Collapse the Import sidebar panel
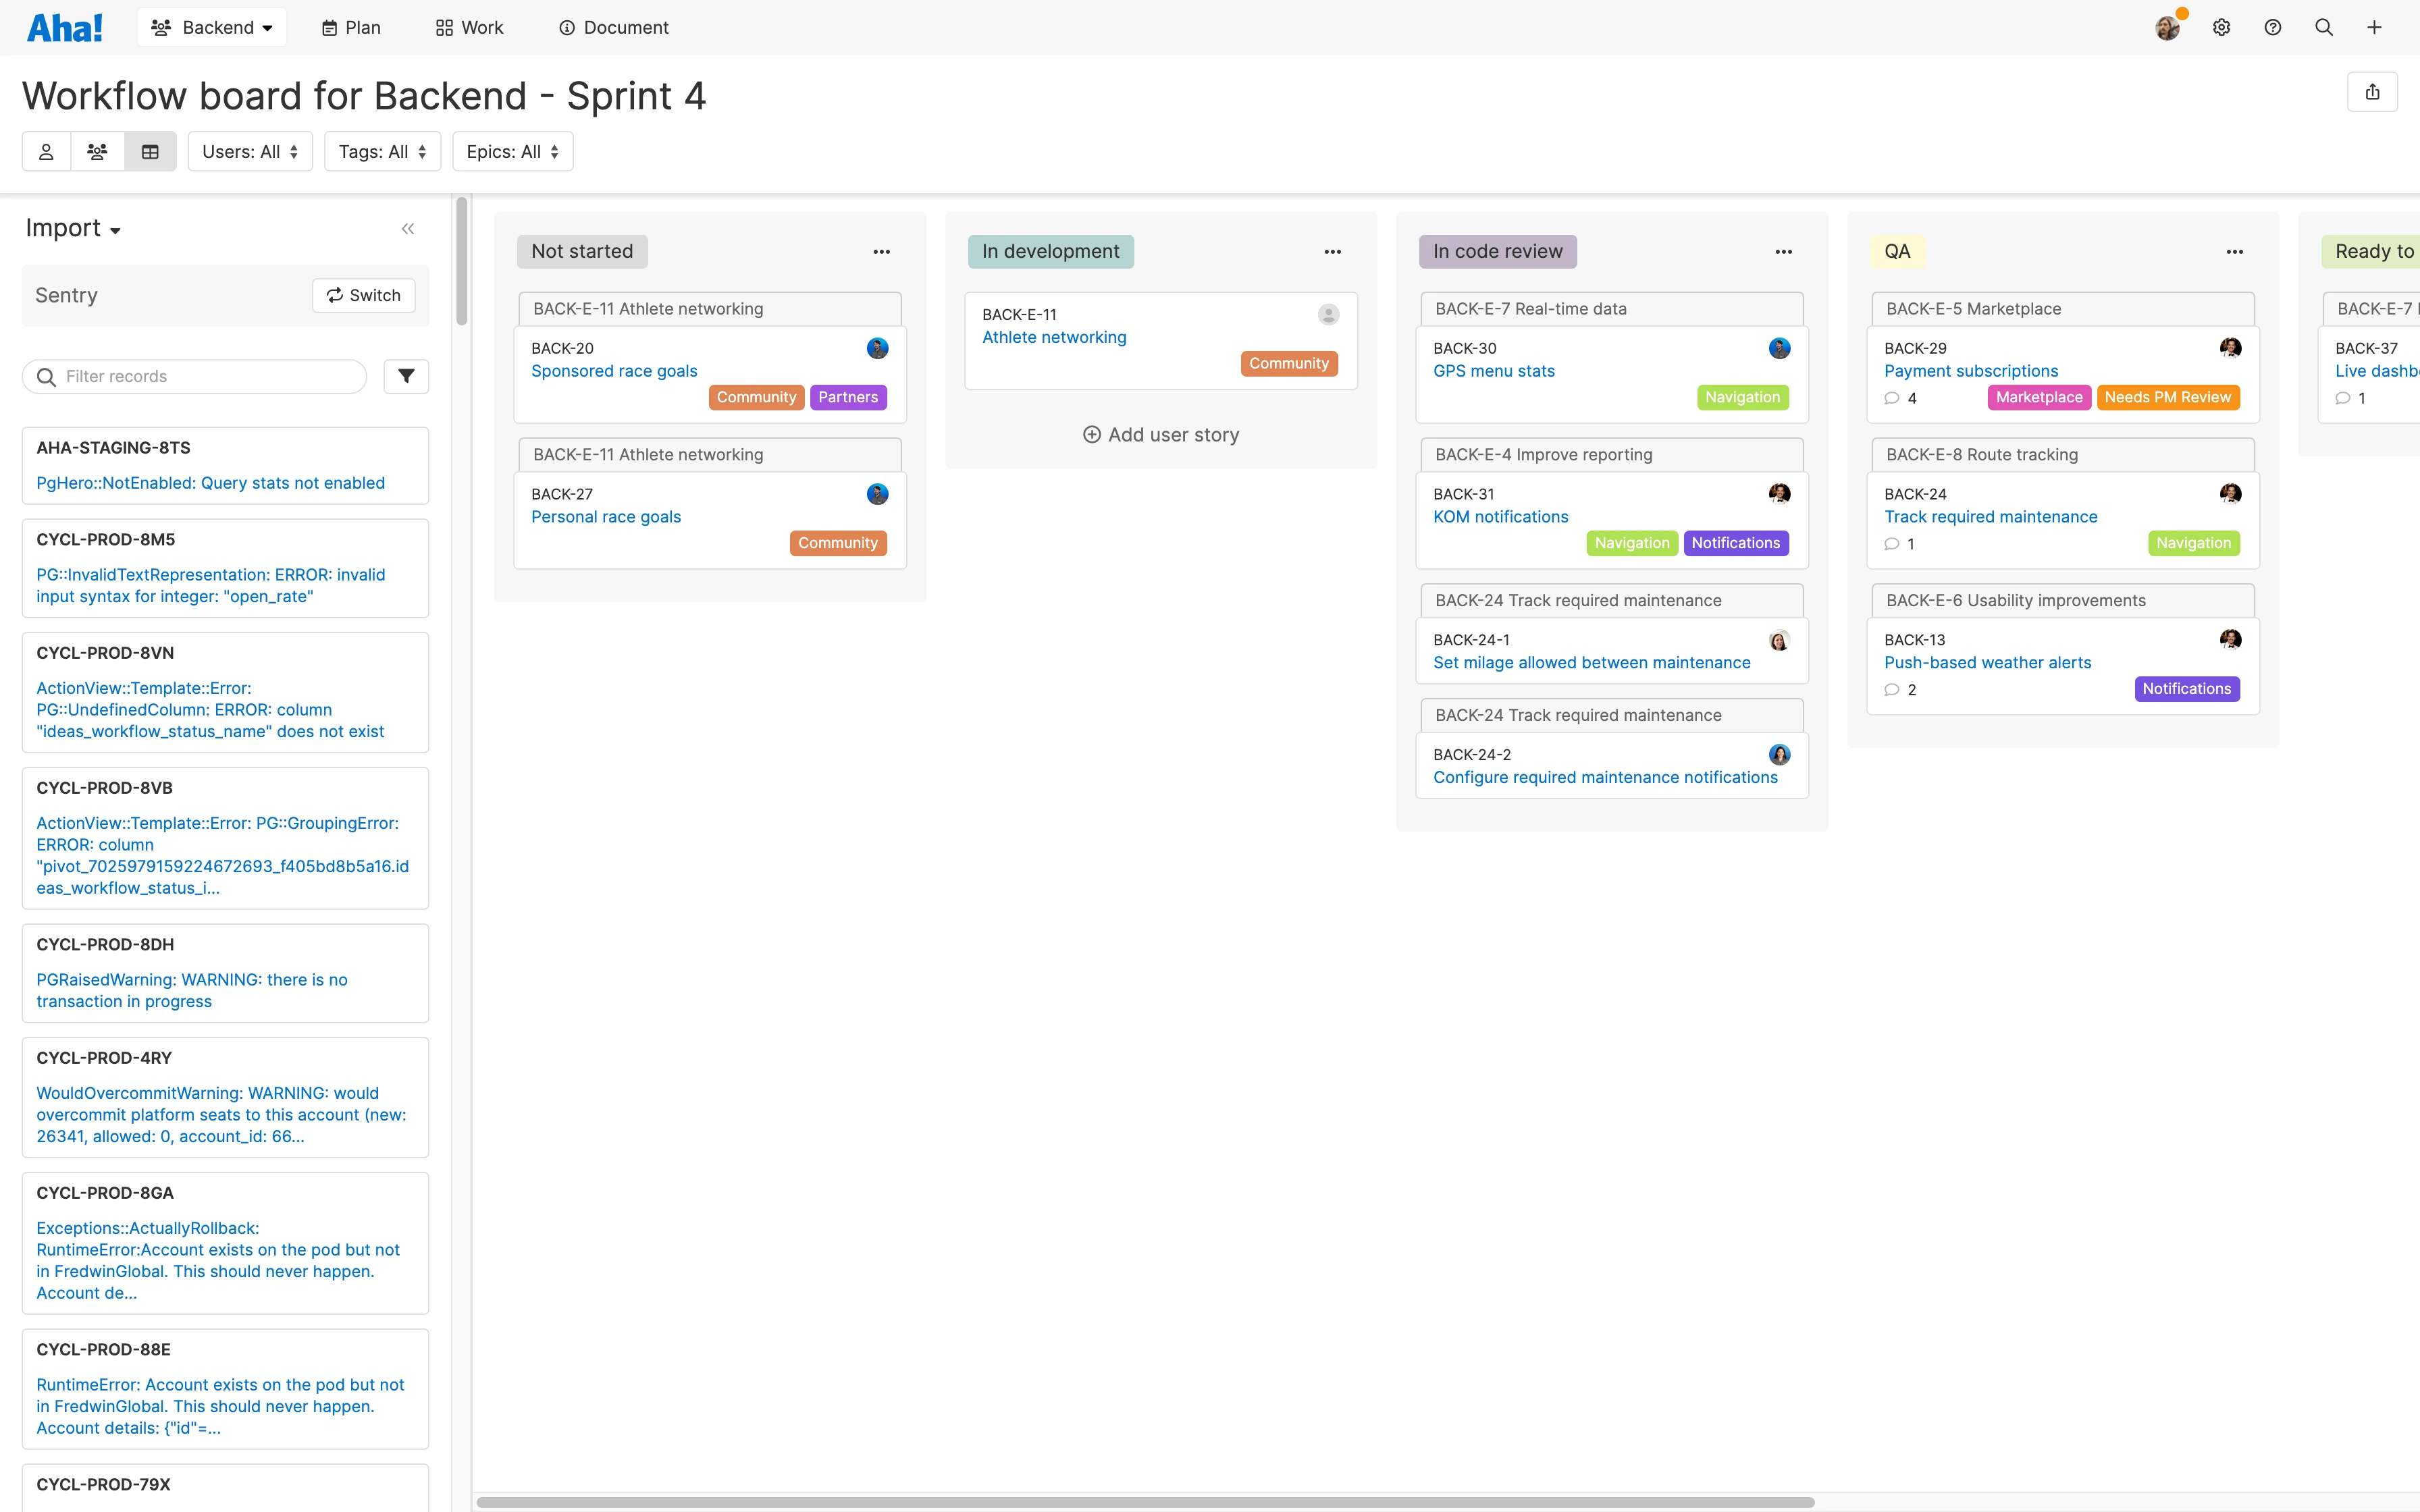The image size is (2420, 1512). pyautogui.click(x=408, y=229)
